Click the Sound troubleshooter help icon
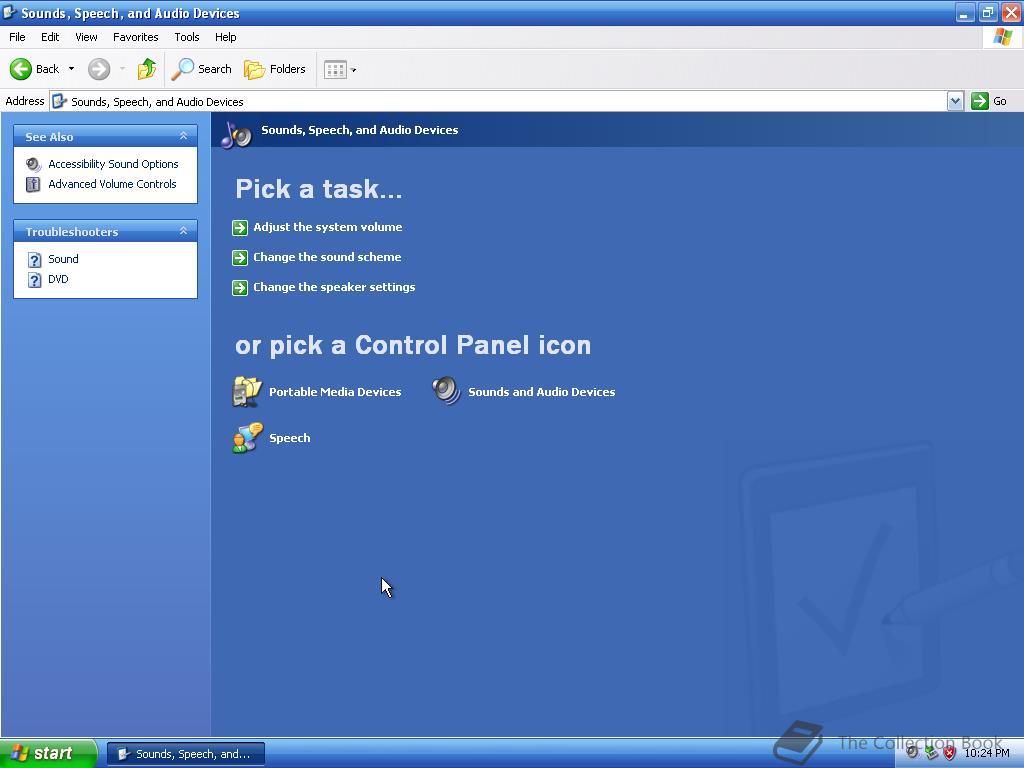 click(35, 260)
